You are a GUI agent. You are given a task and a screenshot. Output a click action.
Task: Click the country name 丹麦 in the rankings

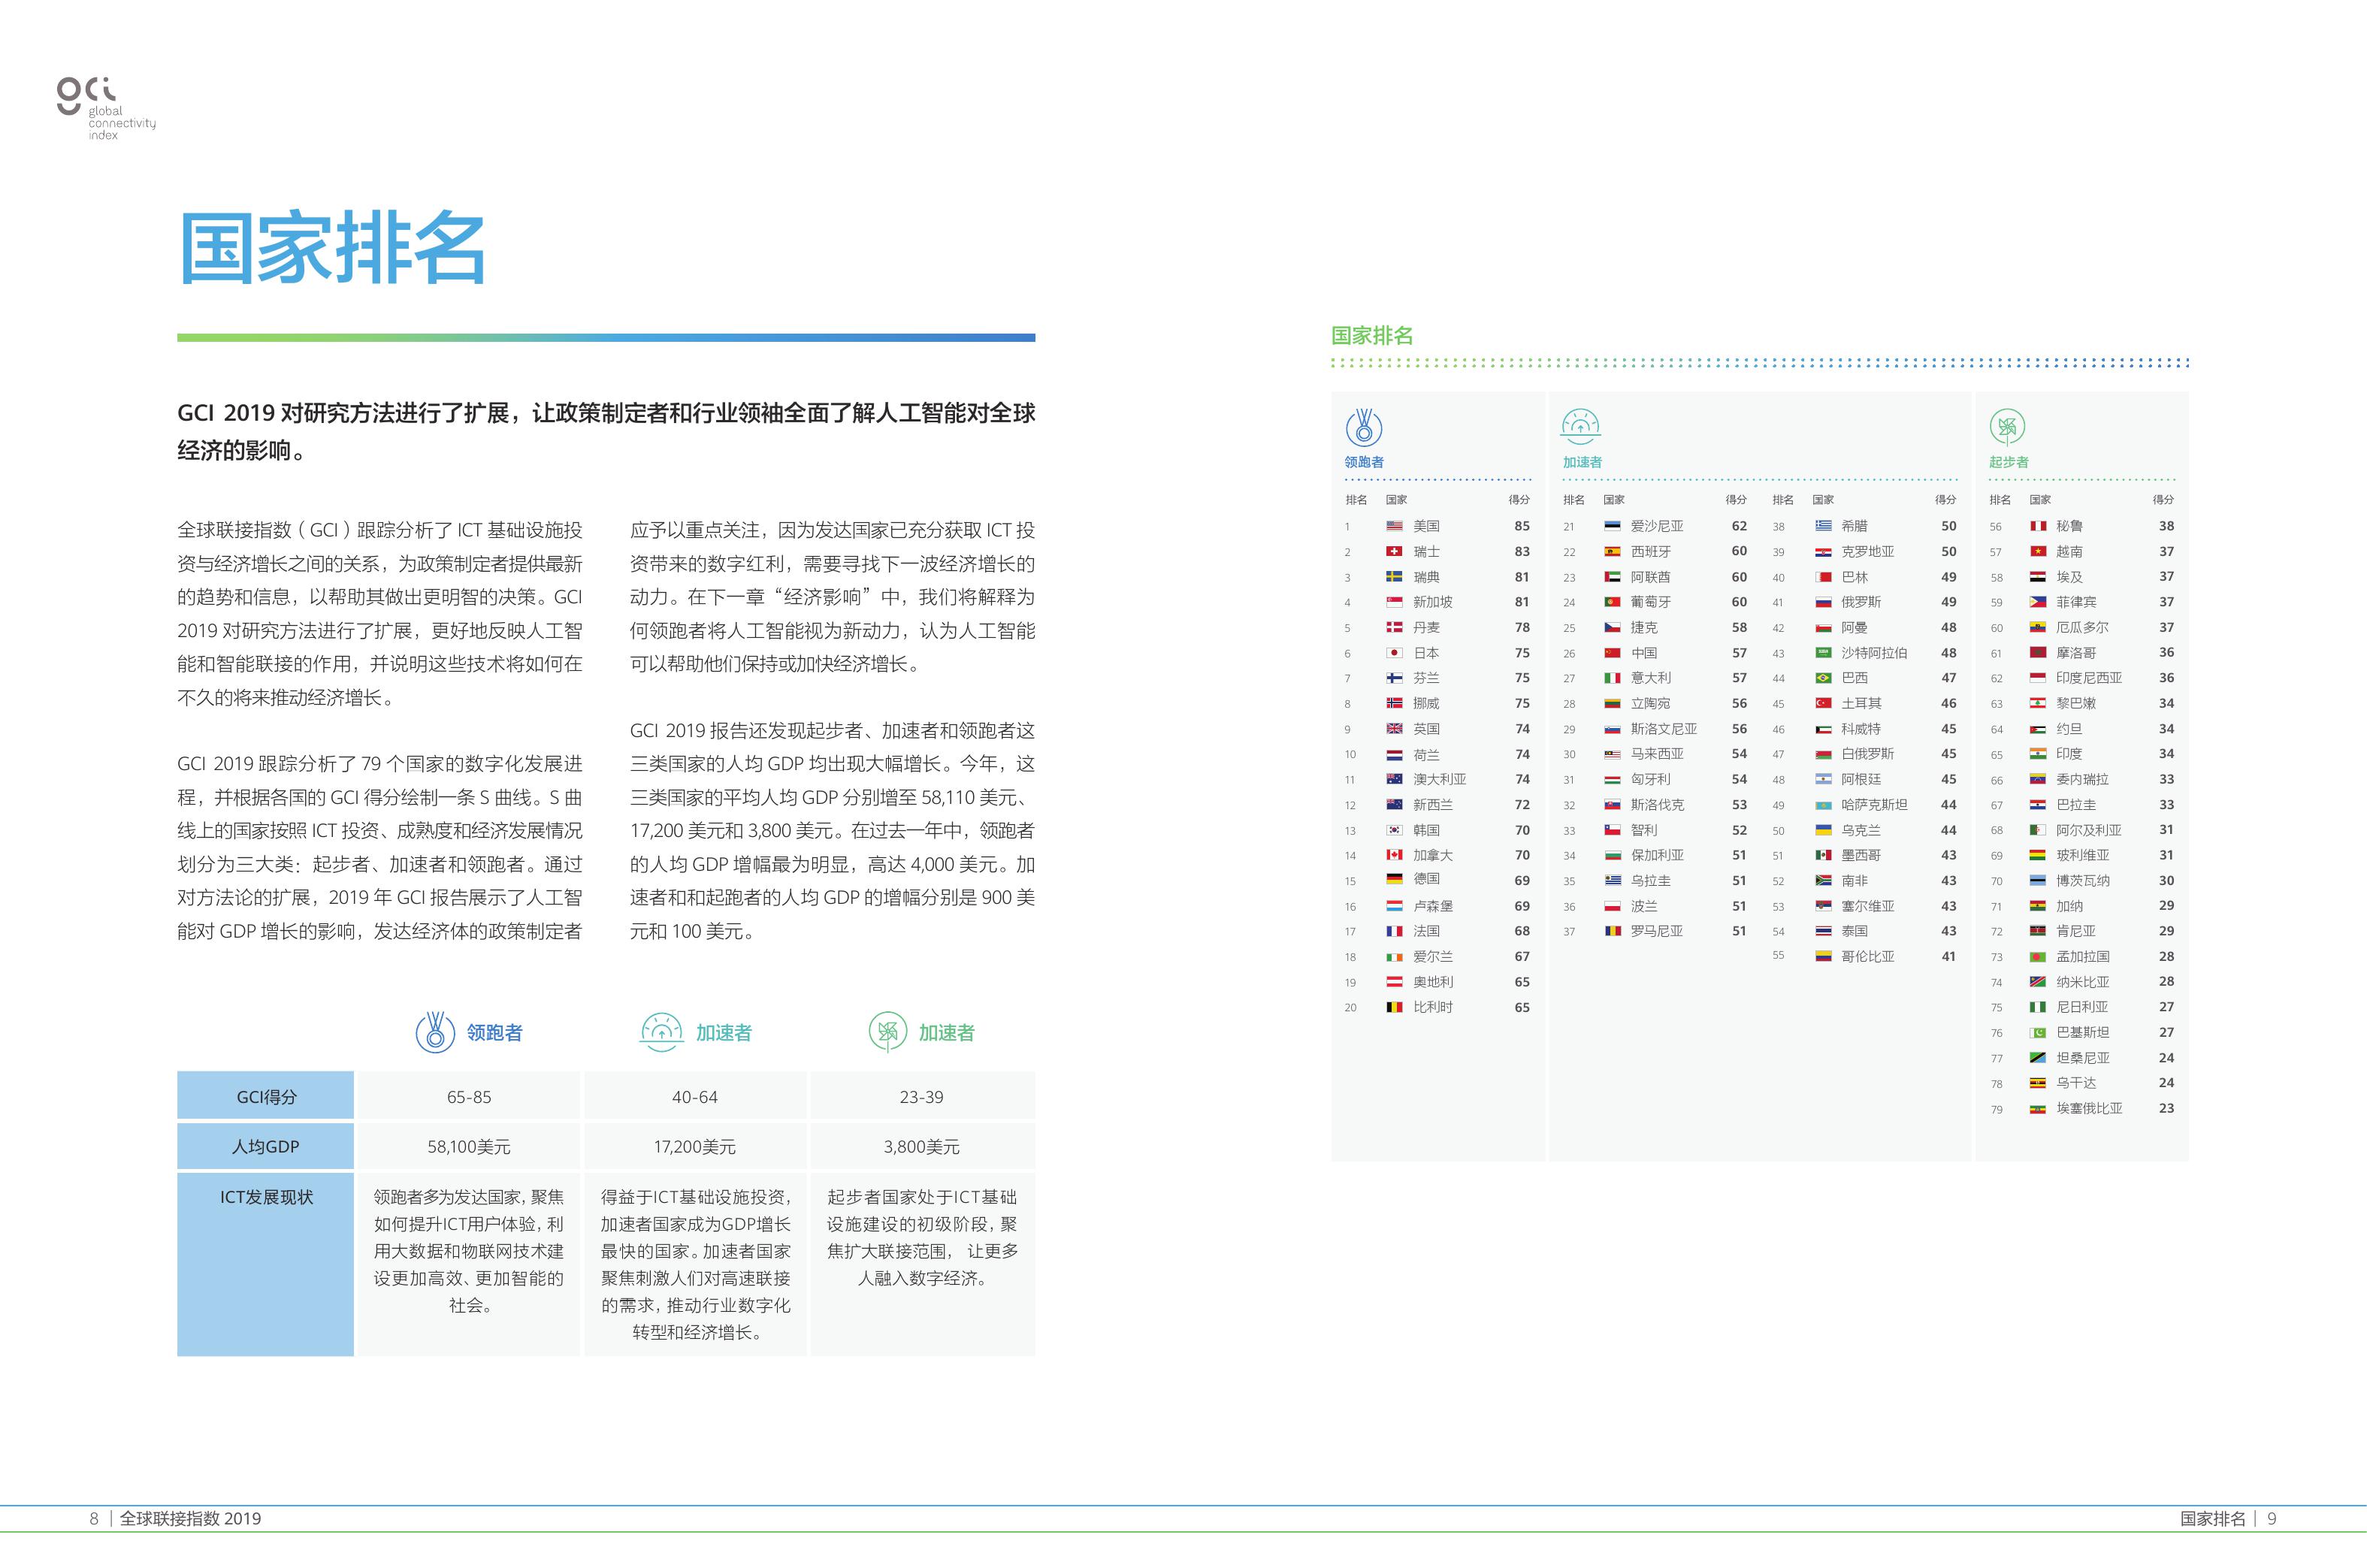1427,627
